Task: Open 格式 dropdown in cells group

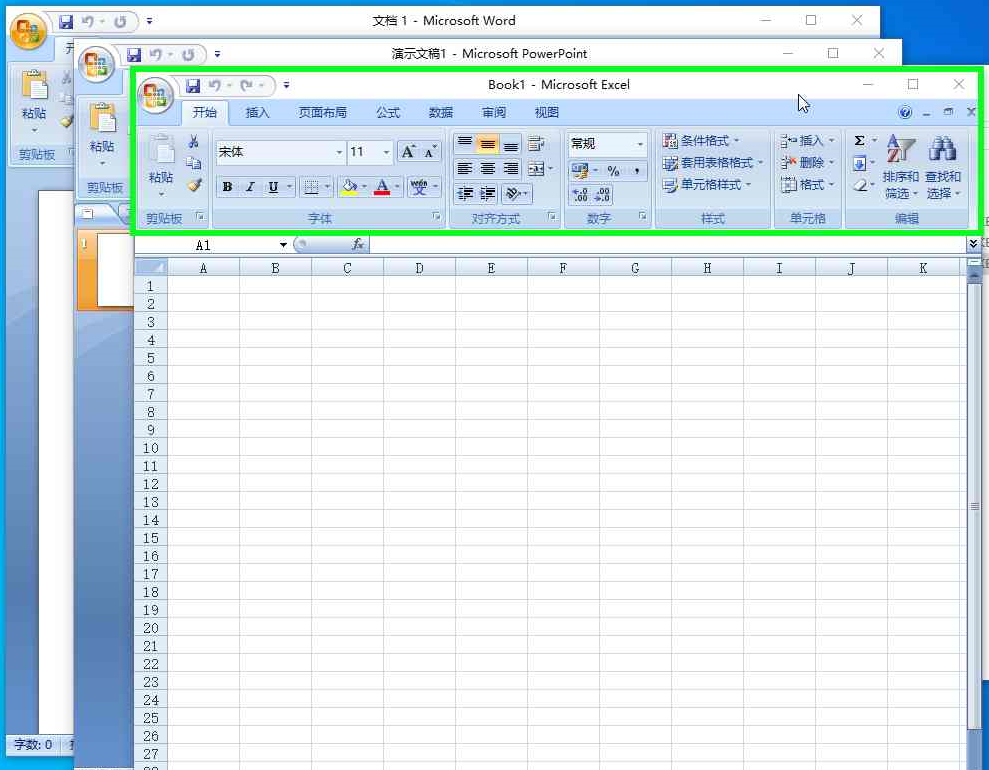Action: 807,185
